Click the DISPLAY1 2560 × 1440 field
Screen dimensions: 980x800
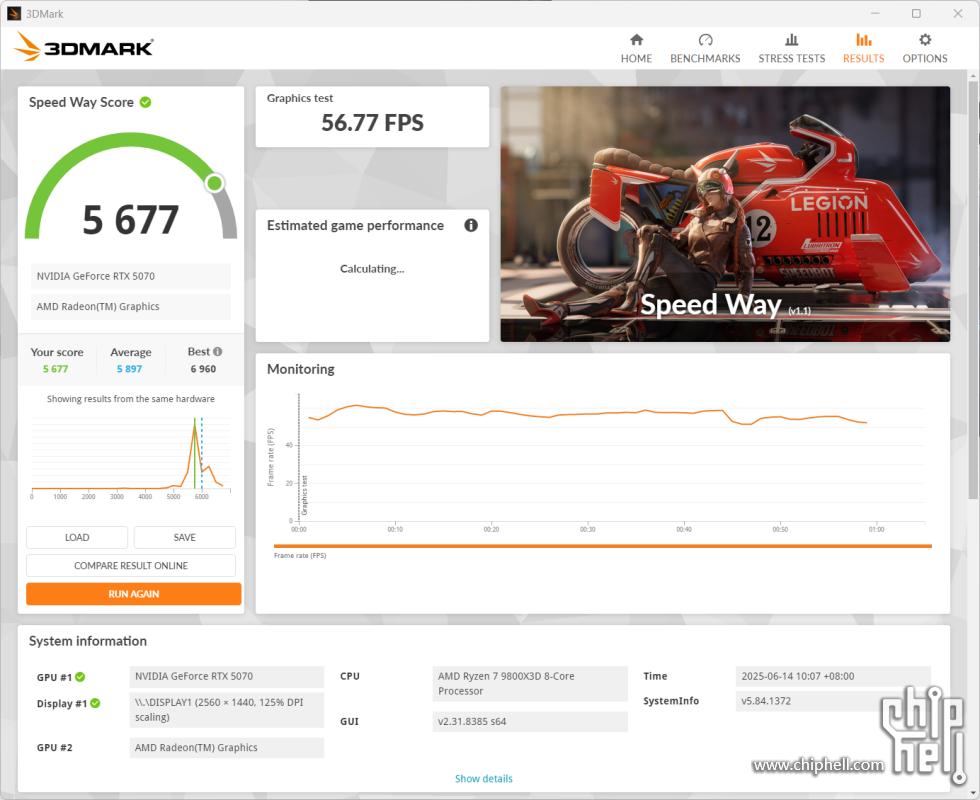click(227, 710)
